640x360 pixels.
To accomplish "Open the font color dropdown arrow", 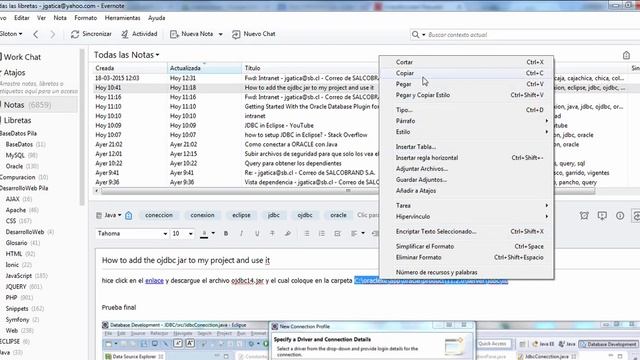I will pos(213,233).
